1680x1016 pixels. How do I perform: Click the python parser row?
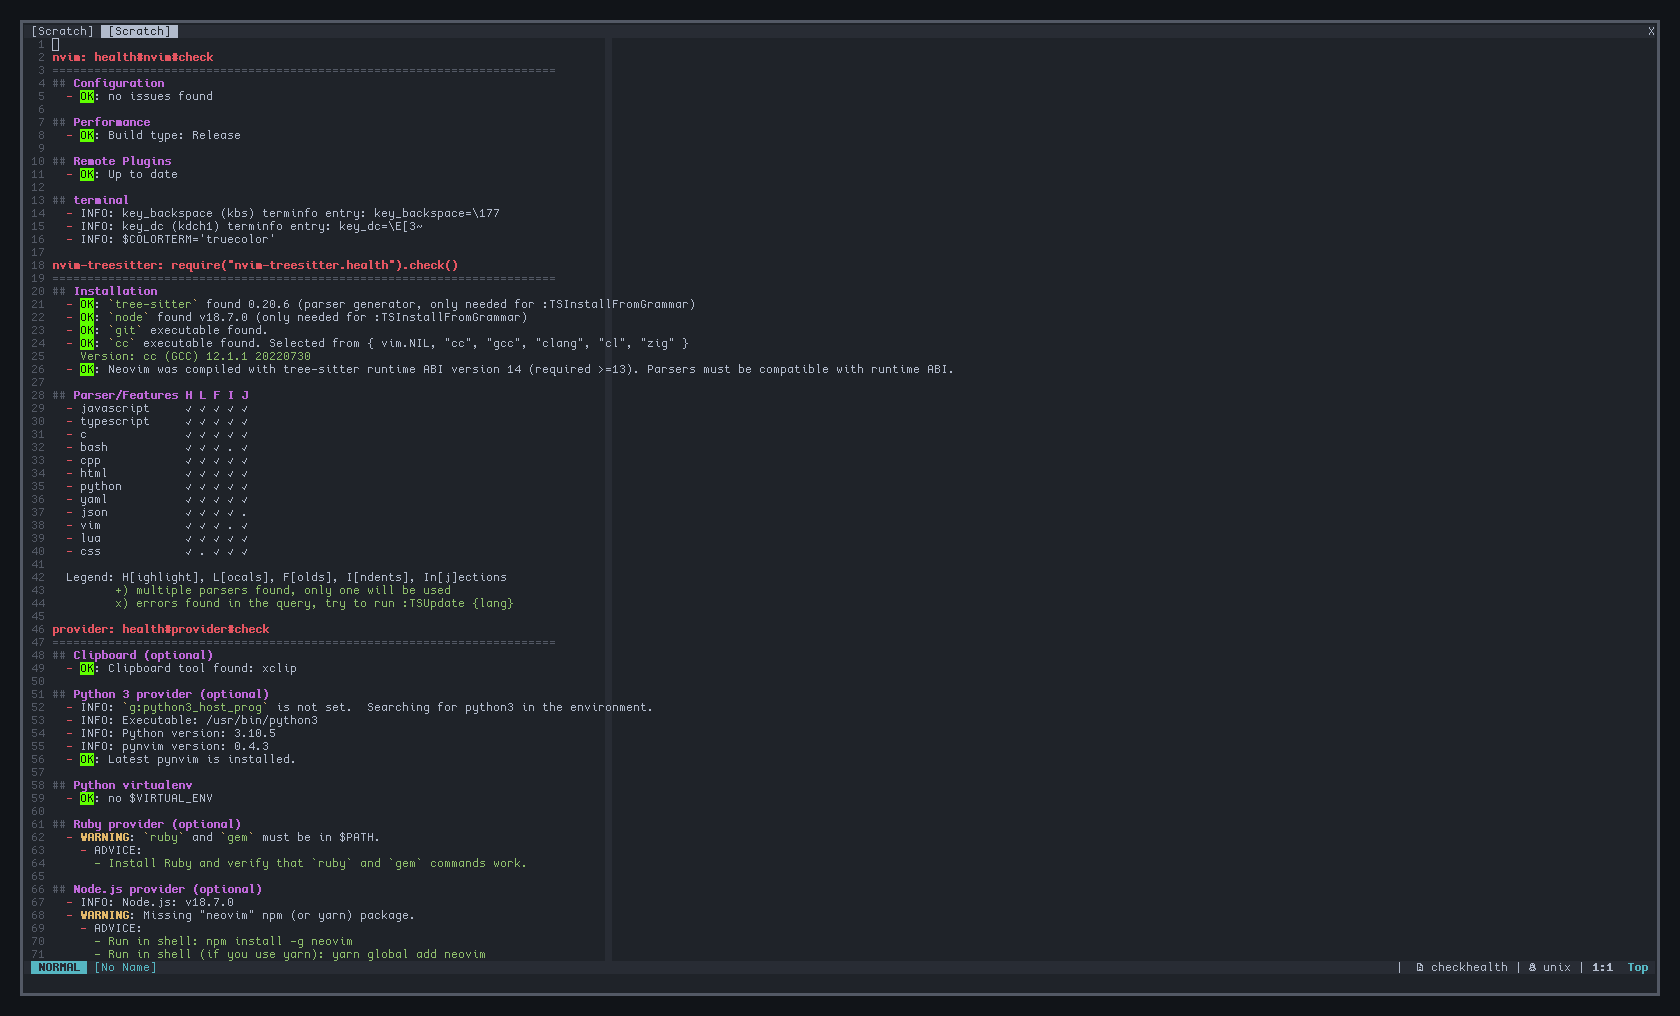coord(157,486)
